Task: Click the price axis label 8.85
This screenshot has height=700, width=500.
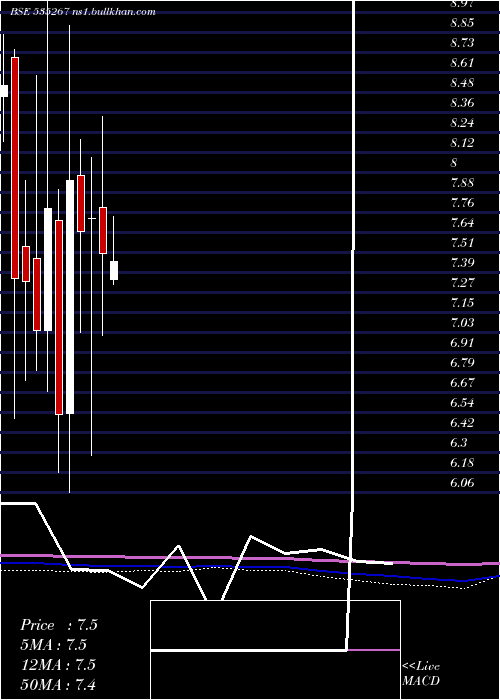Action: (x=462, y=23)
